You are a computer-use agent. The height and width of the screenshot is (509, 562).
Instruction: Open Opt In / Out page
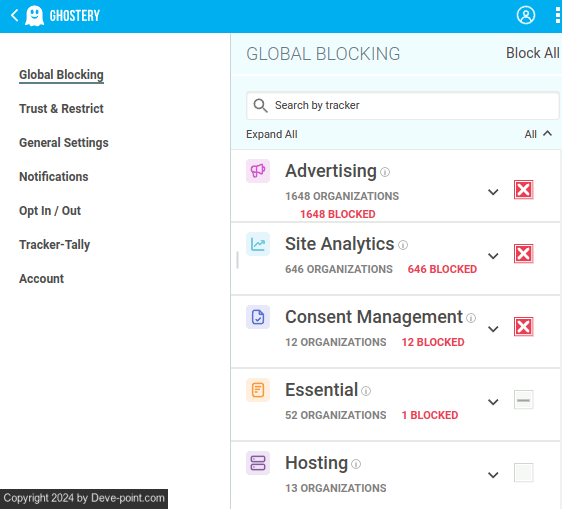pos(50,211)
